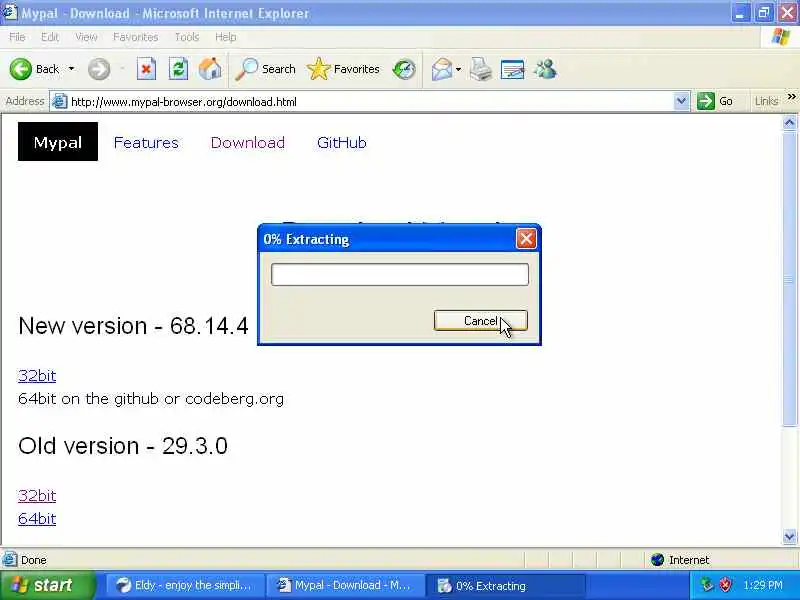This screenshot has height=600, width=800.
Task: Click the Edit page toolbar icon
Action: coord(513,69)
